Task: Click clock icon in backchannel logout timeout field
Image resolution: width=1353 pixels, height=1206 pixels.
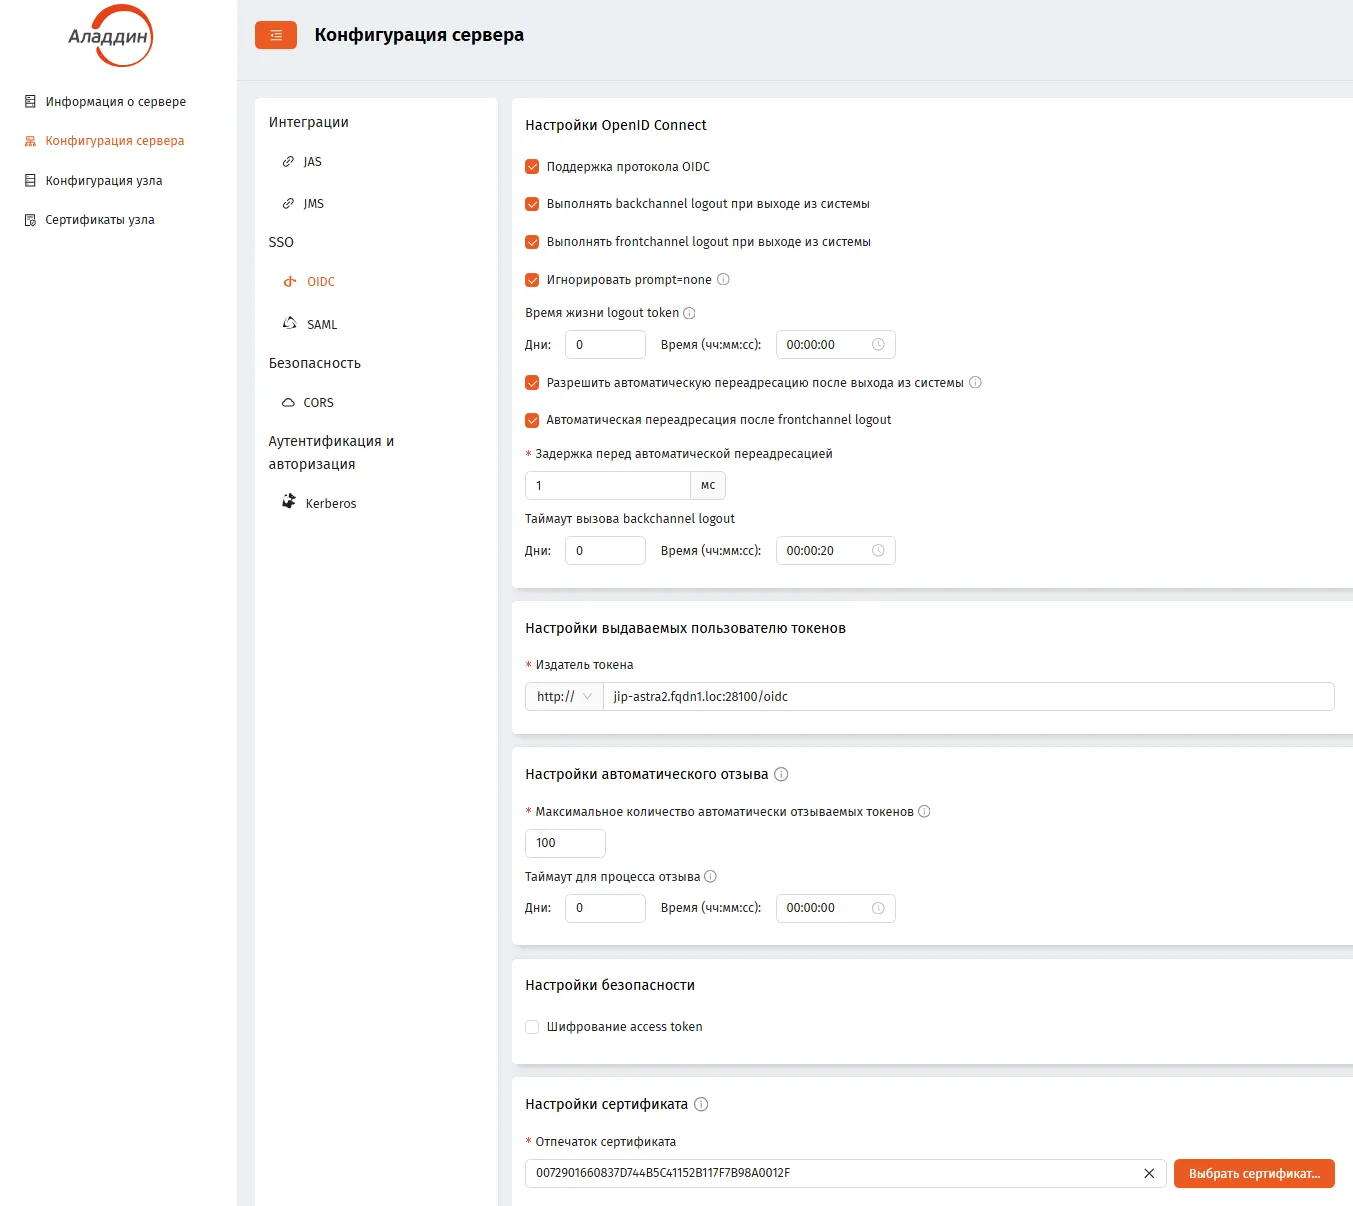Action: pyautogui.click(x=878, y=551)
